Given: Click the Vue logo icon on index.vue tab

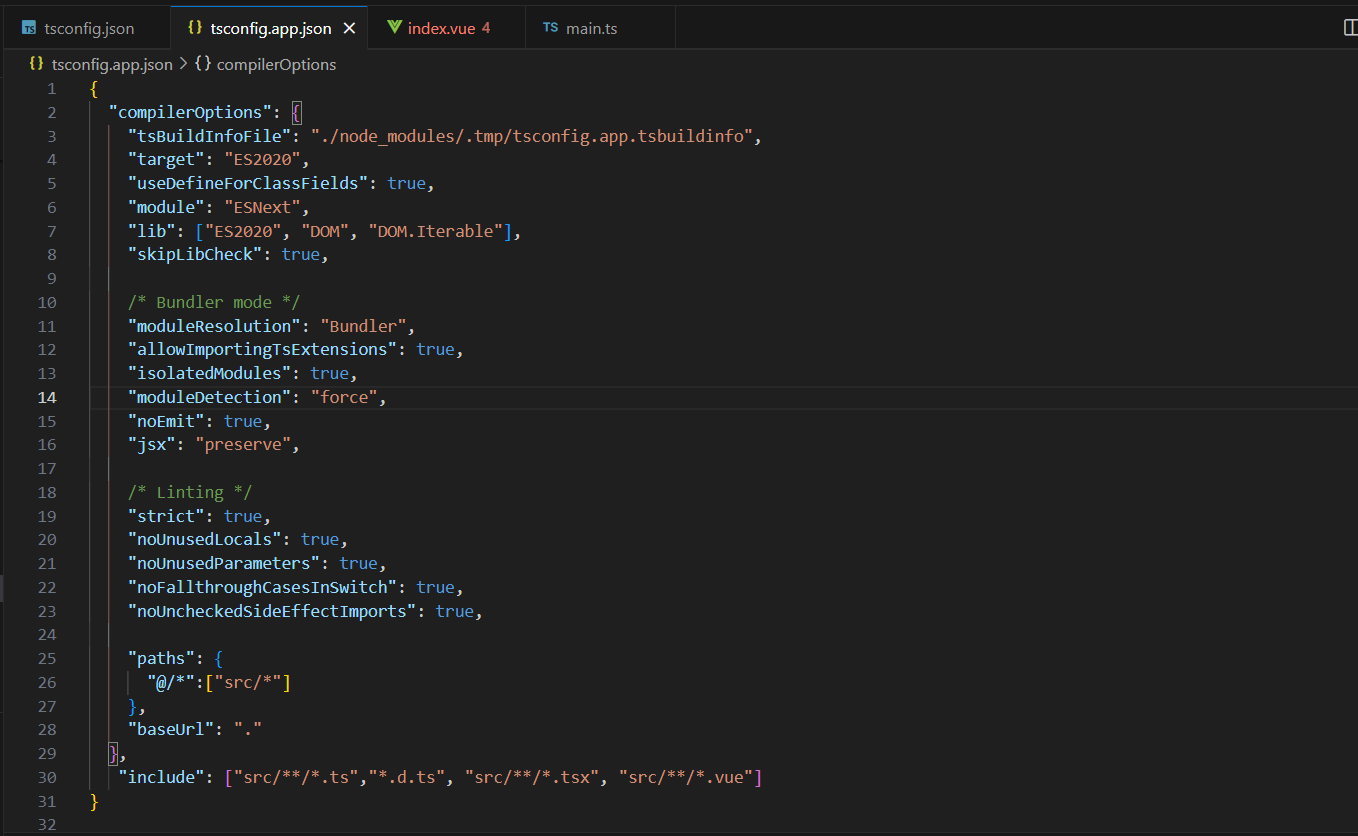Looking at the screenshot, I should point(394,28).
